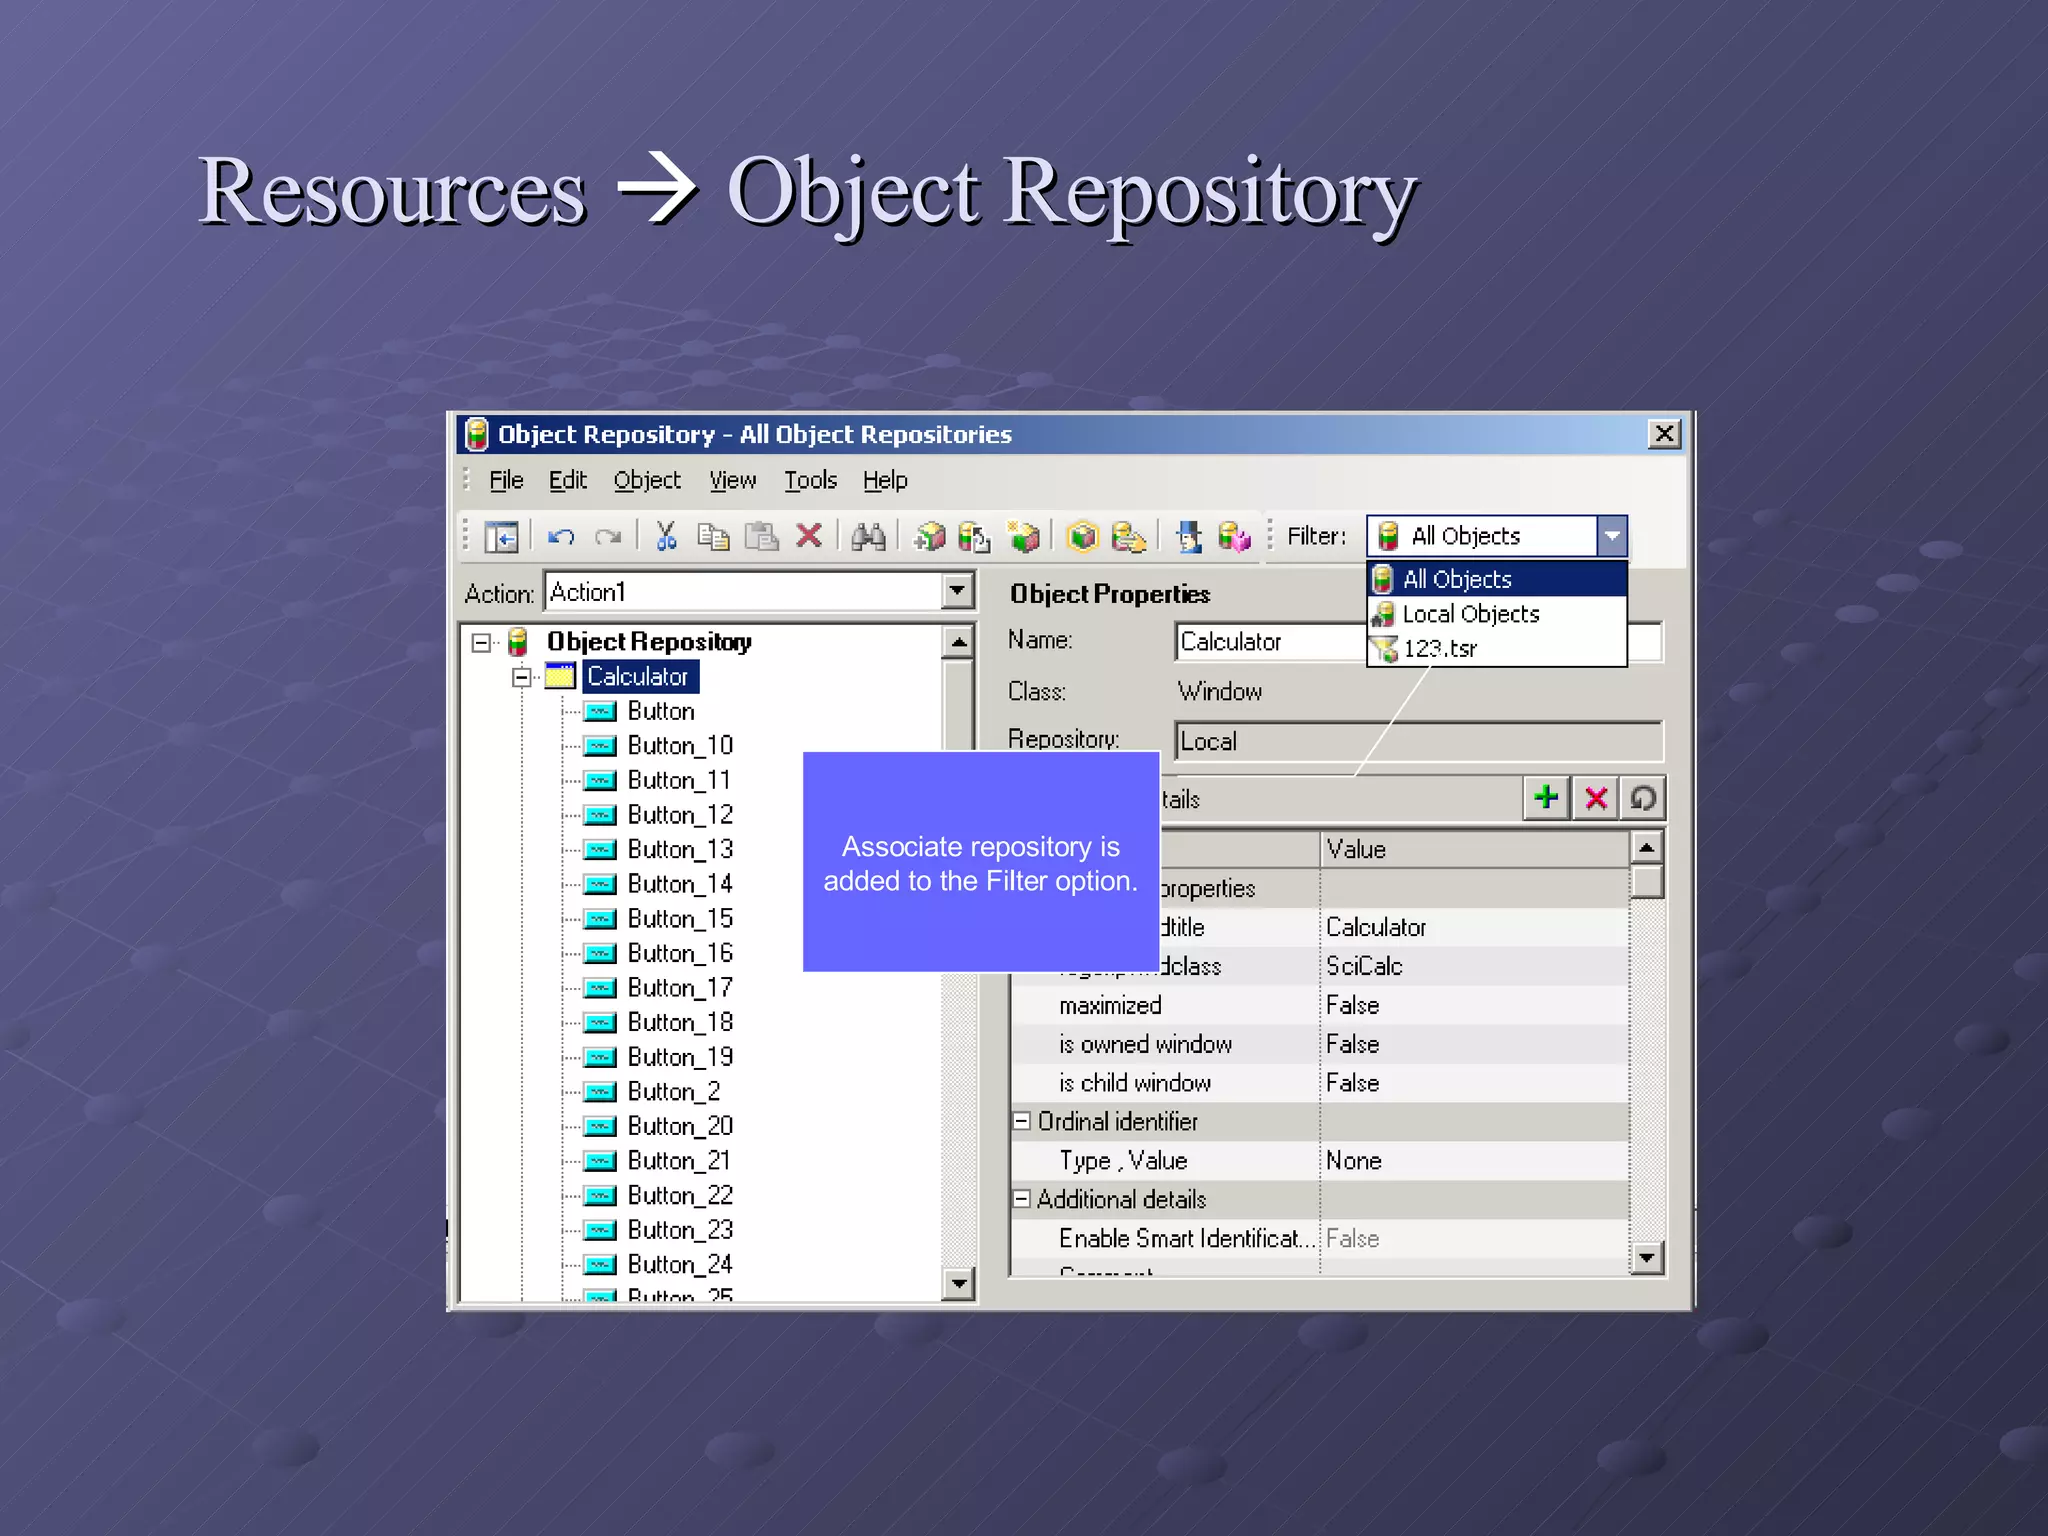Open Find and Replace binoculars icon
Image resolution: width=2048 pixels, height=1536 pixels.
click(868, 537)
